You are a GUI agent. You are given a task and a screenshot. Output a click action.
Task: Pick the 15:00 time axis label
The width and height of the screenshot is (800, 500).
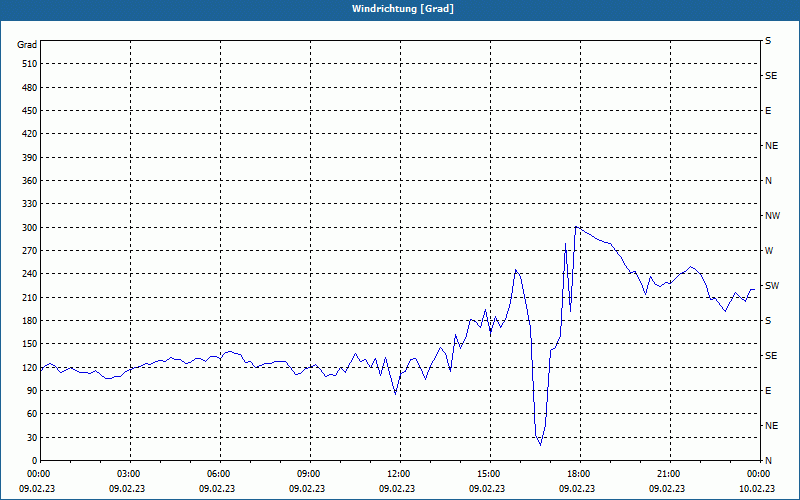[x=490, y=474]
